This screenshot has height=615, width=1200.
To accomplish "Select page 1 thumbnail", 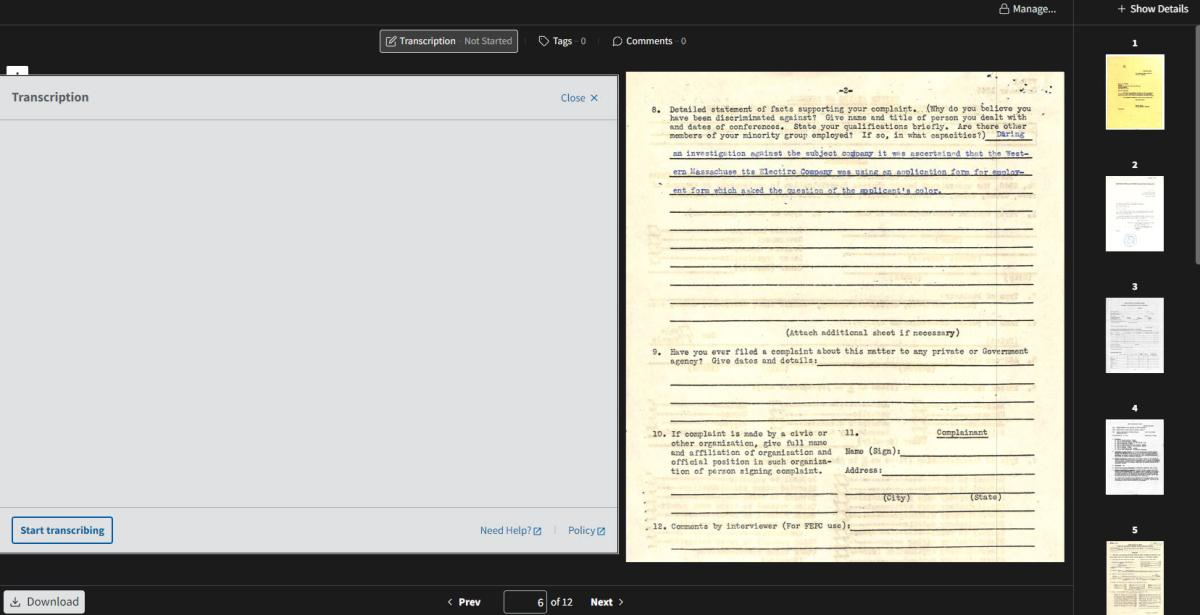I will tap(1134, 91).
